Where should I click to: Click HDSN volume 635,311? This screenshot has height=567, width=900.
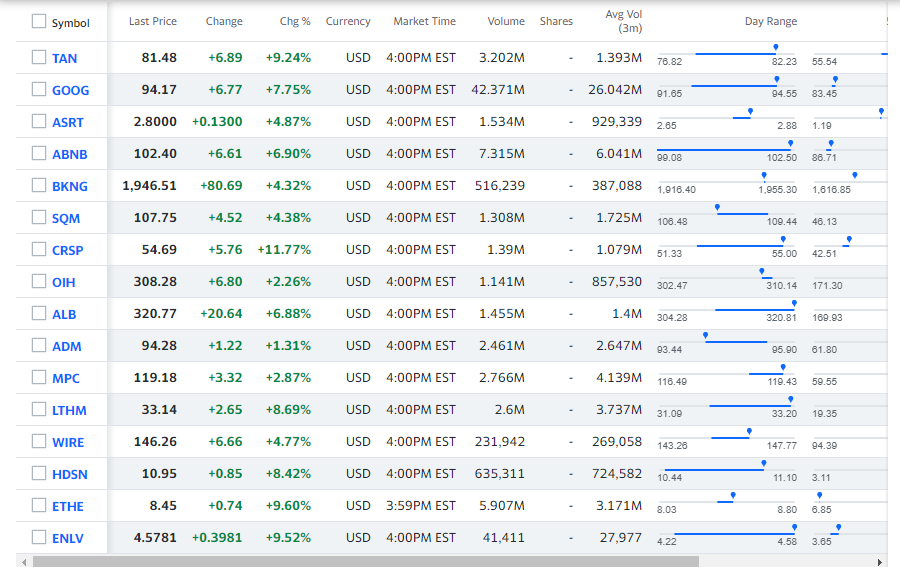click(x=499, y=473)
